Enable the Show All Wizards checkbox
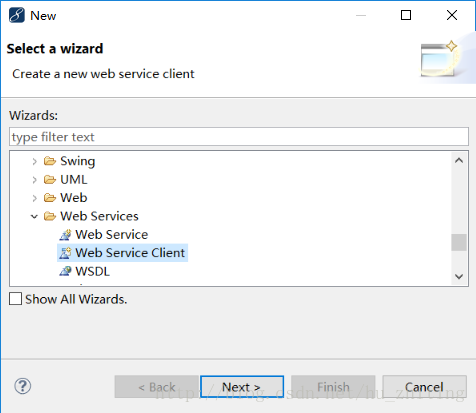Viewport: 476px width, 413px height. coord(15,299)
